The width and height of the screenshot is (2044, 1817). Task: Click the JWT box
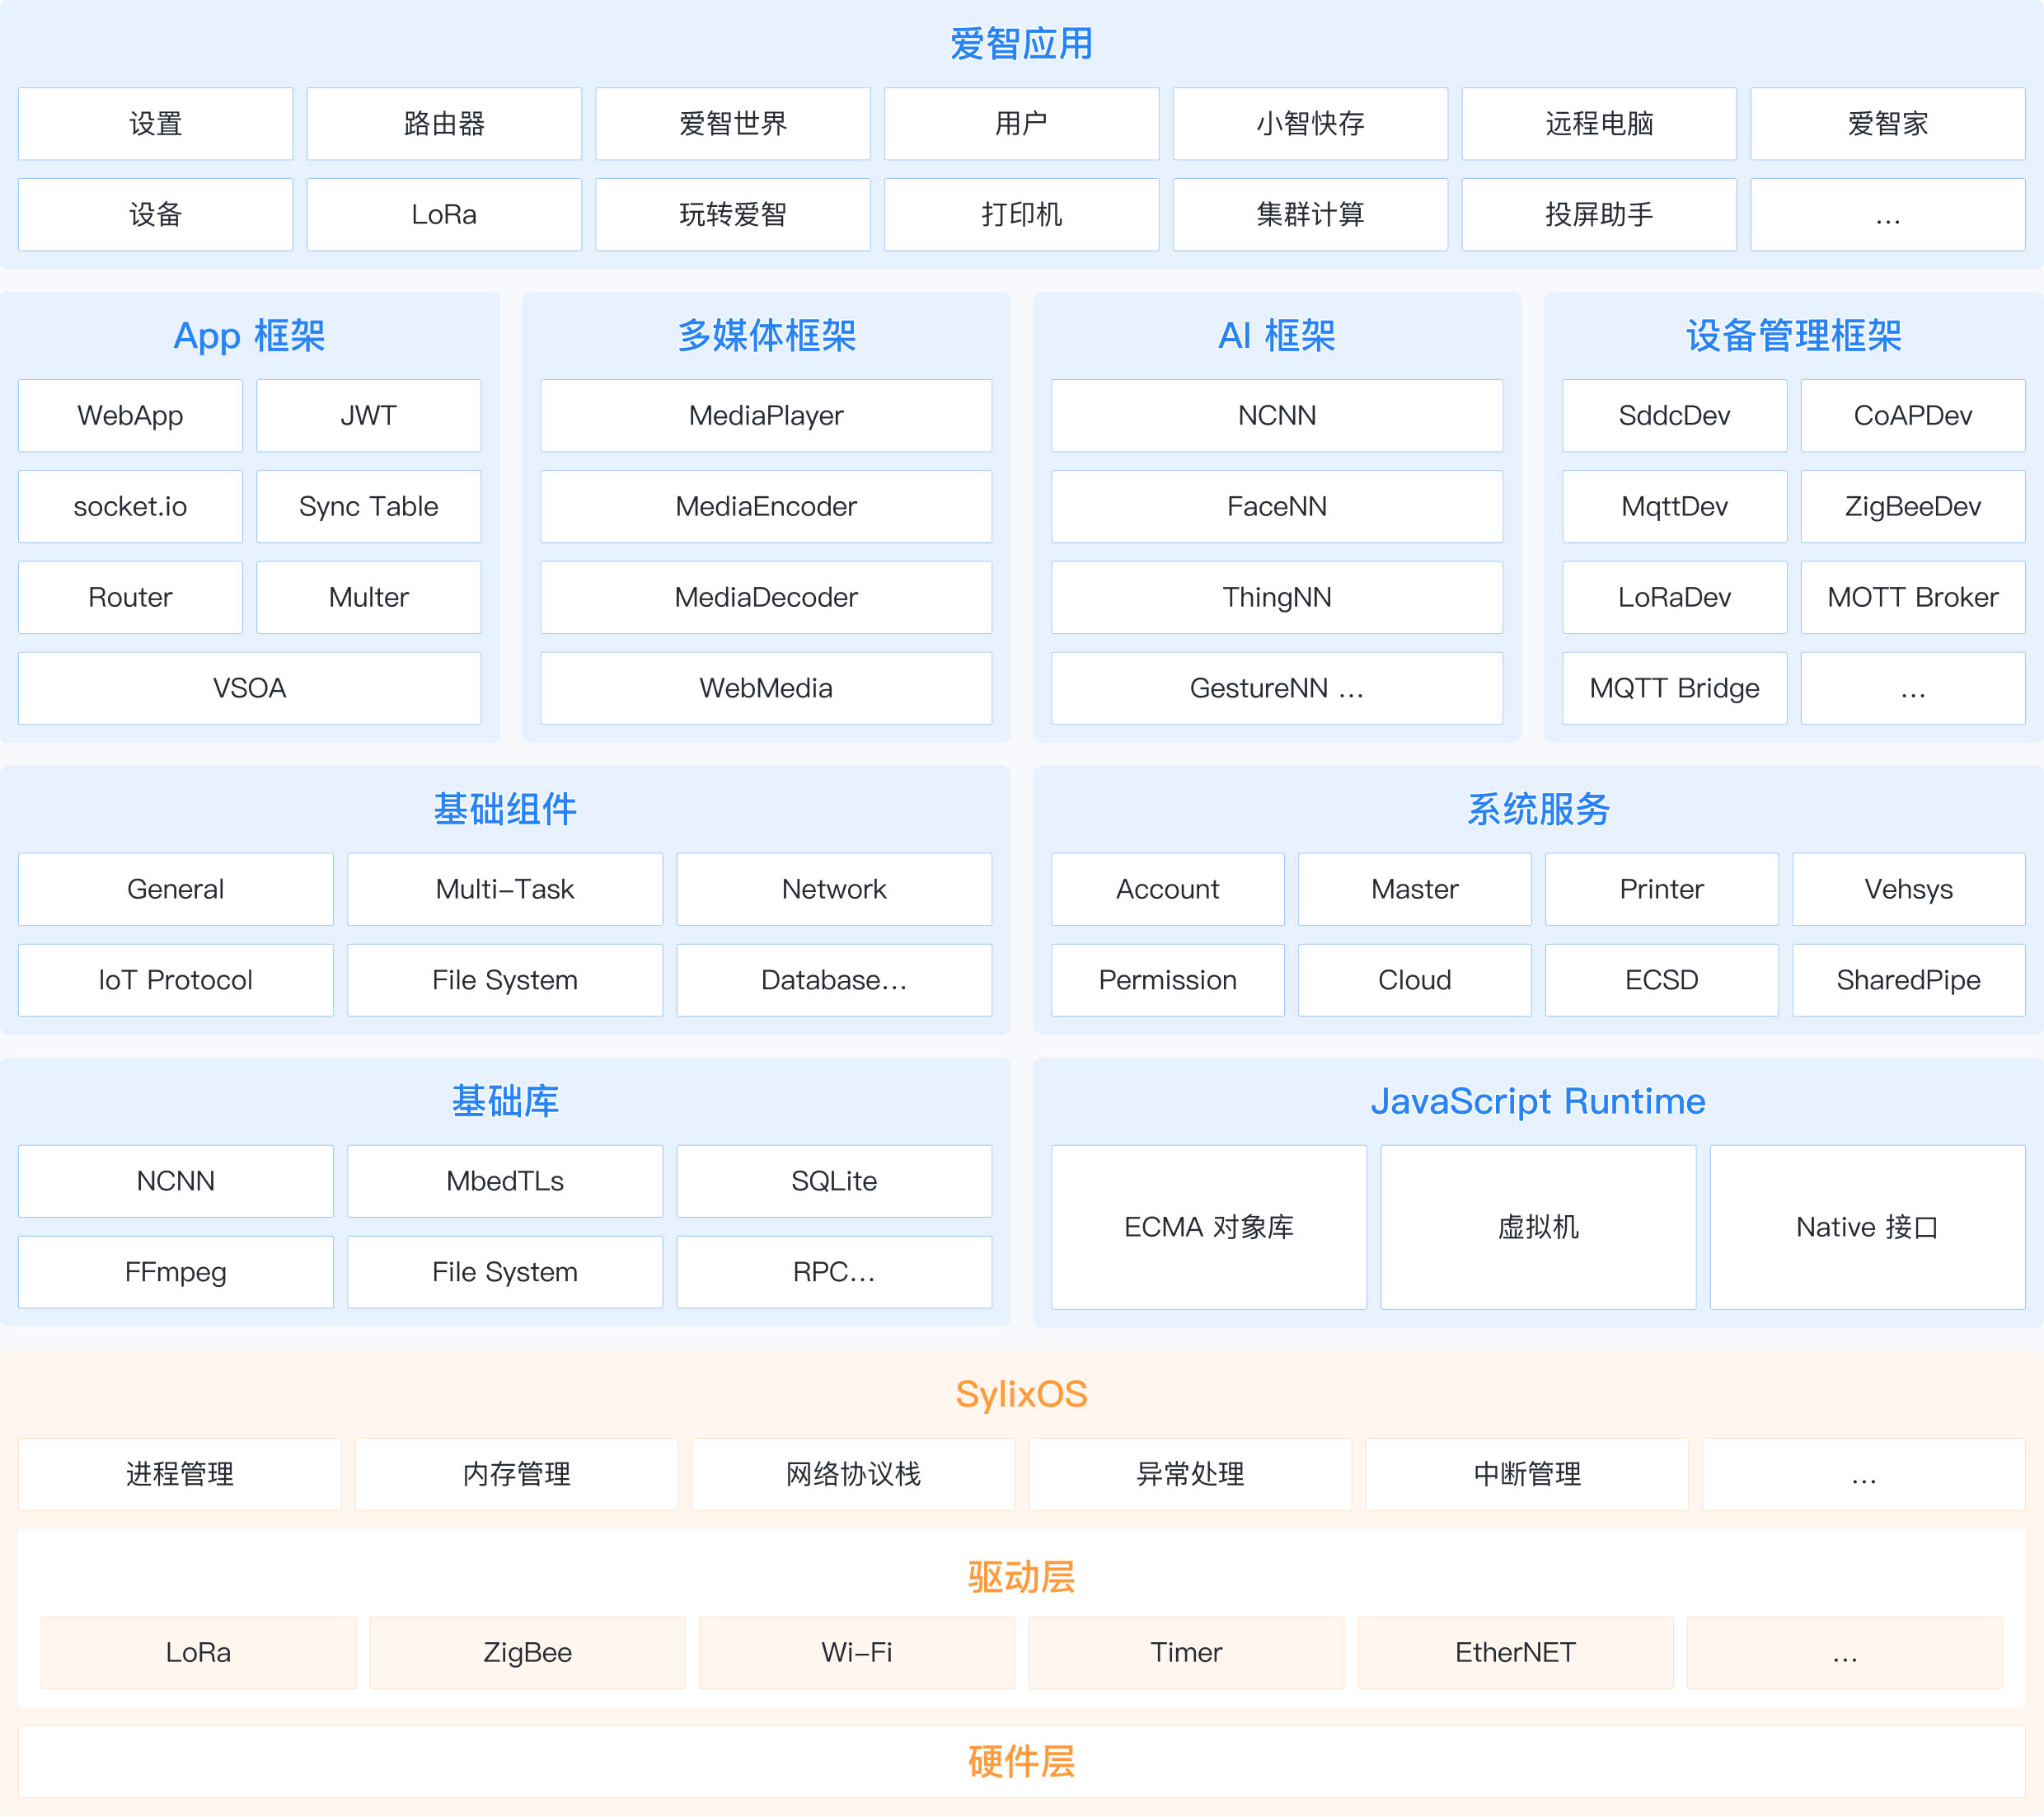[369, 416]
